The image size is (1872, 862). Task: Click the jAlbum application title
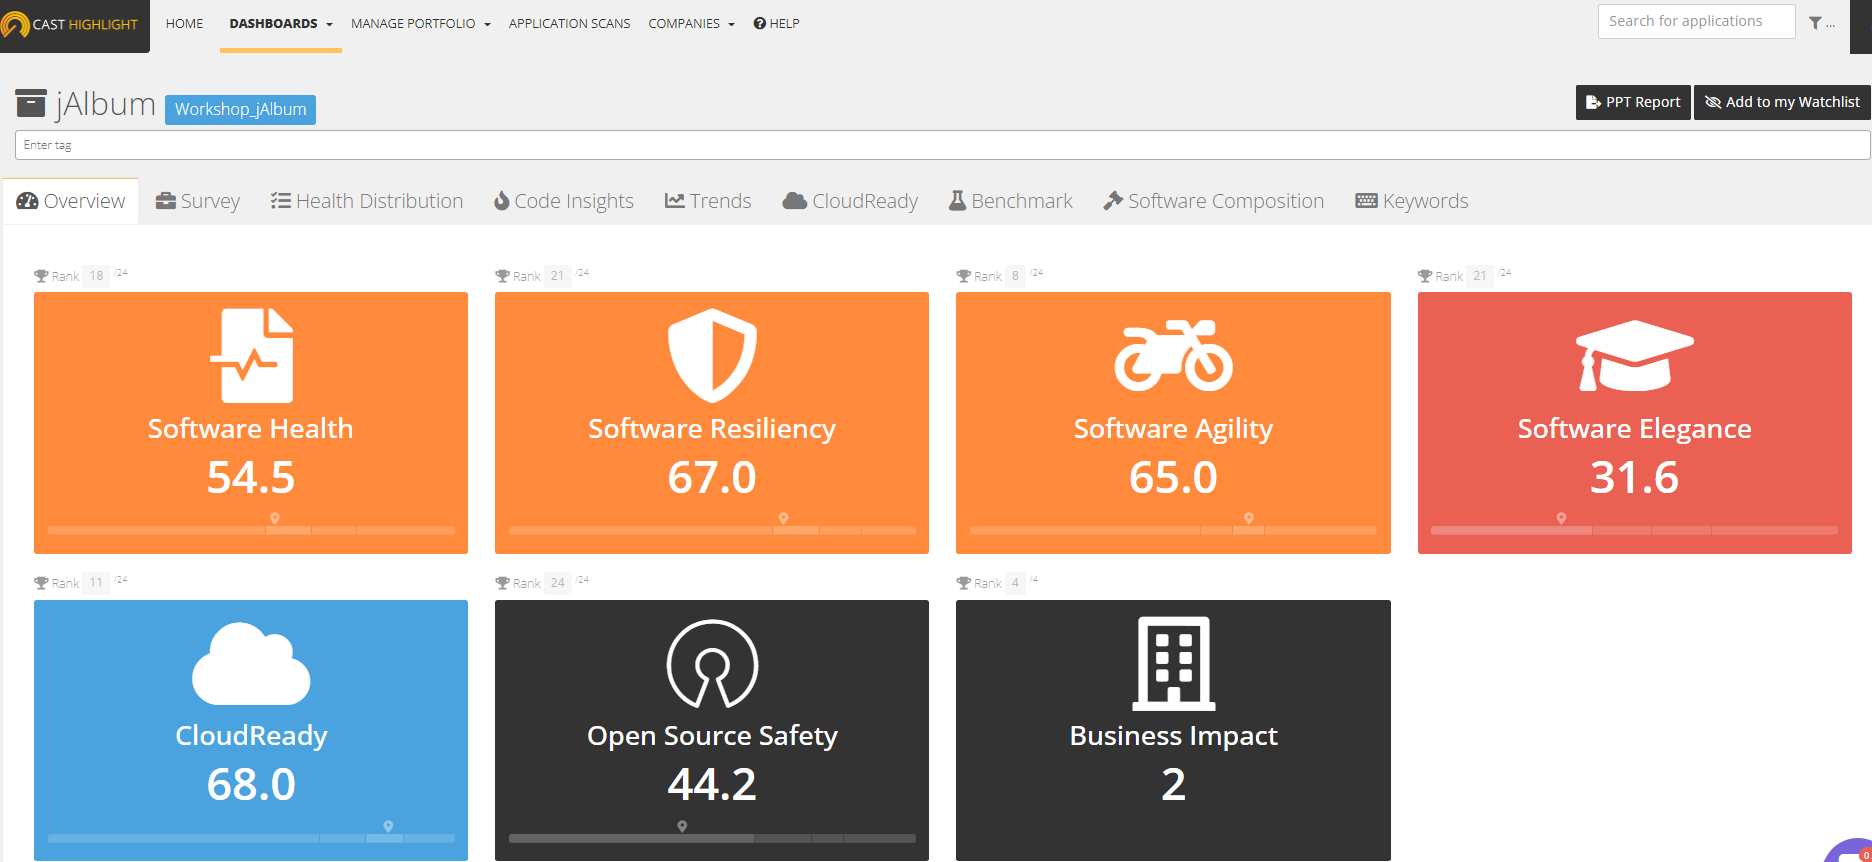[x=106, y=104]
